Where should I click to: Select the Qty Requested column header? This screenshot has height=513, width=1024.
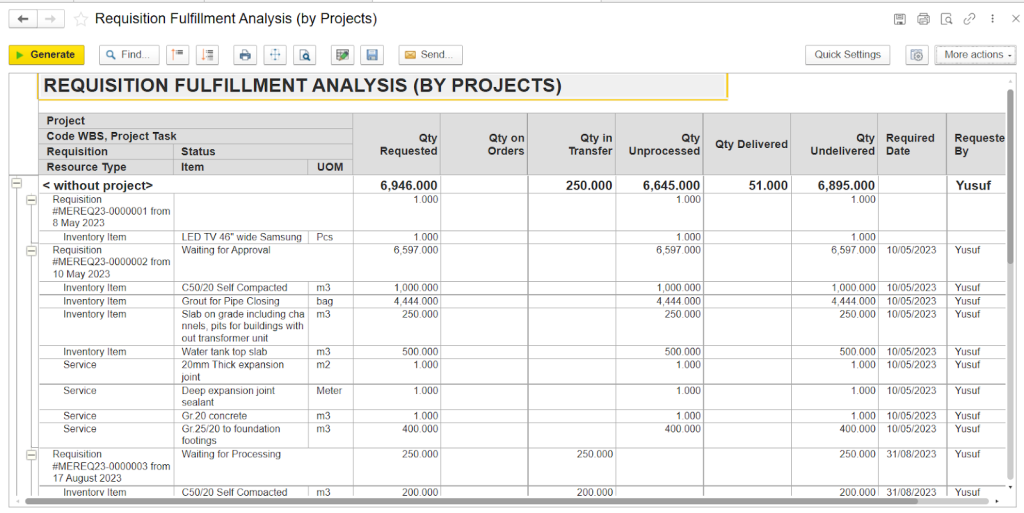pyautogui.click(x=396, y=144)
